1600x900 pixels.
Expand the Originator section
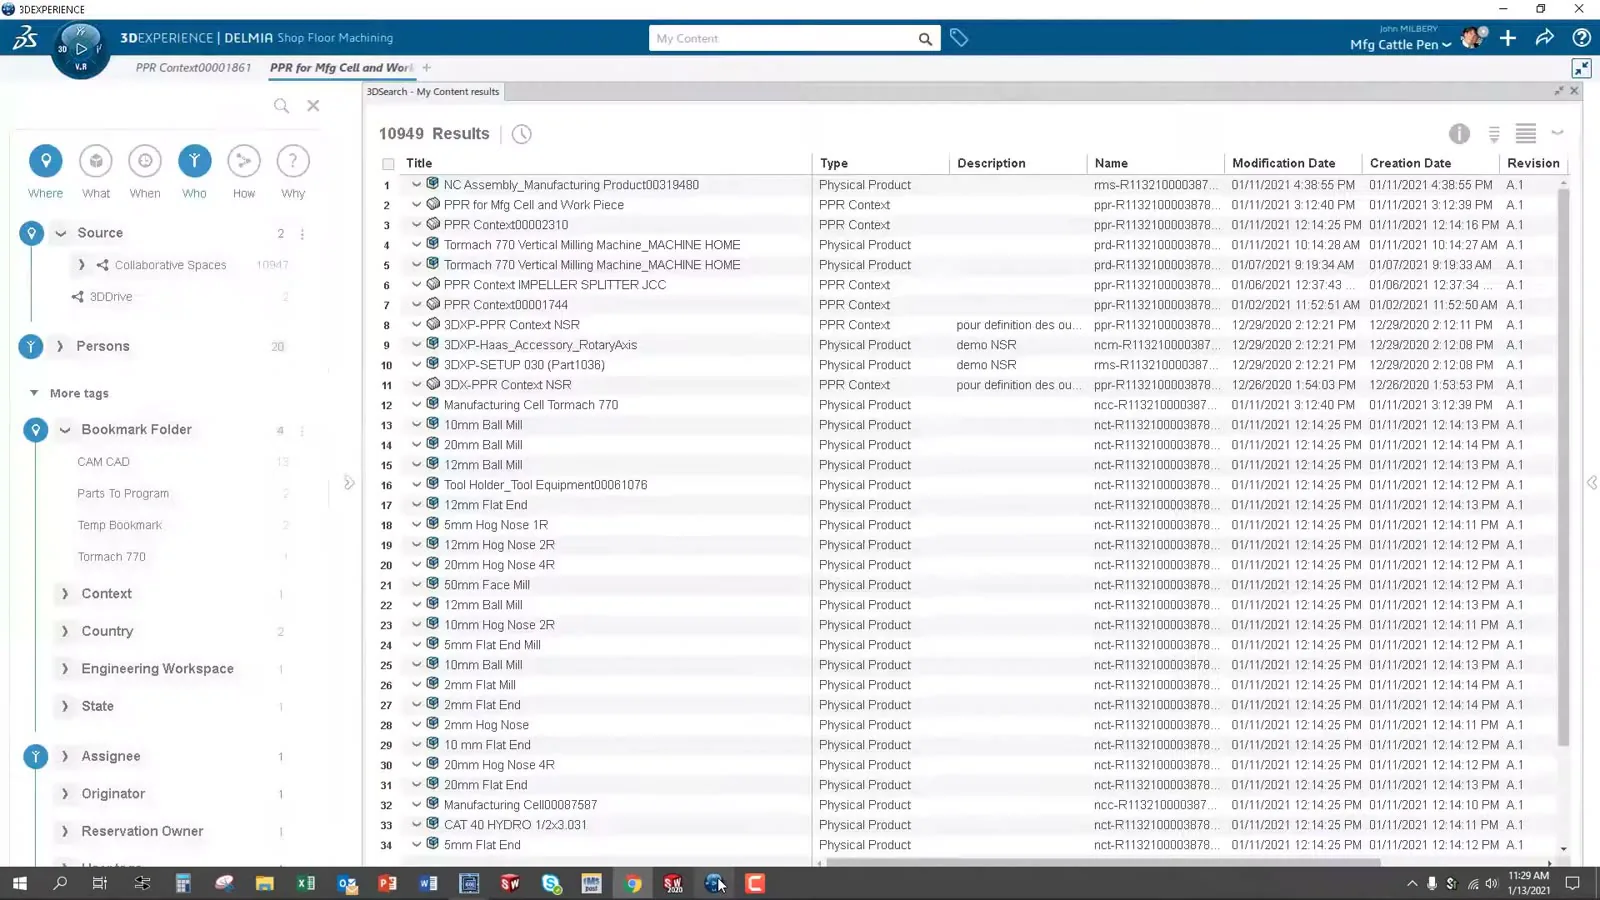pyautogui.click(x=65, y=794)
